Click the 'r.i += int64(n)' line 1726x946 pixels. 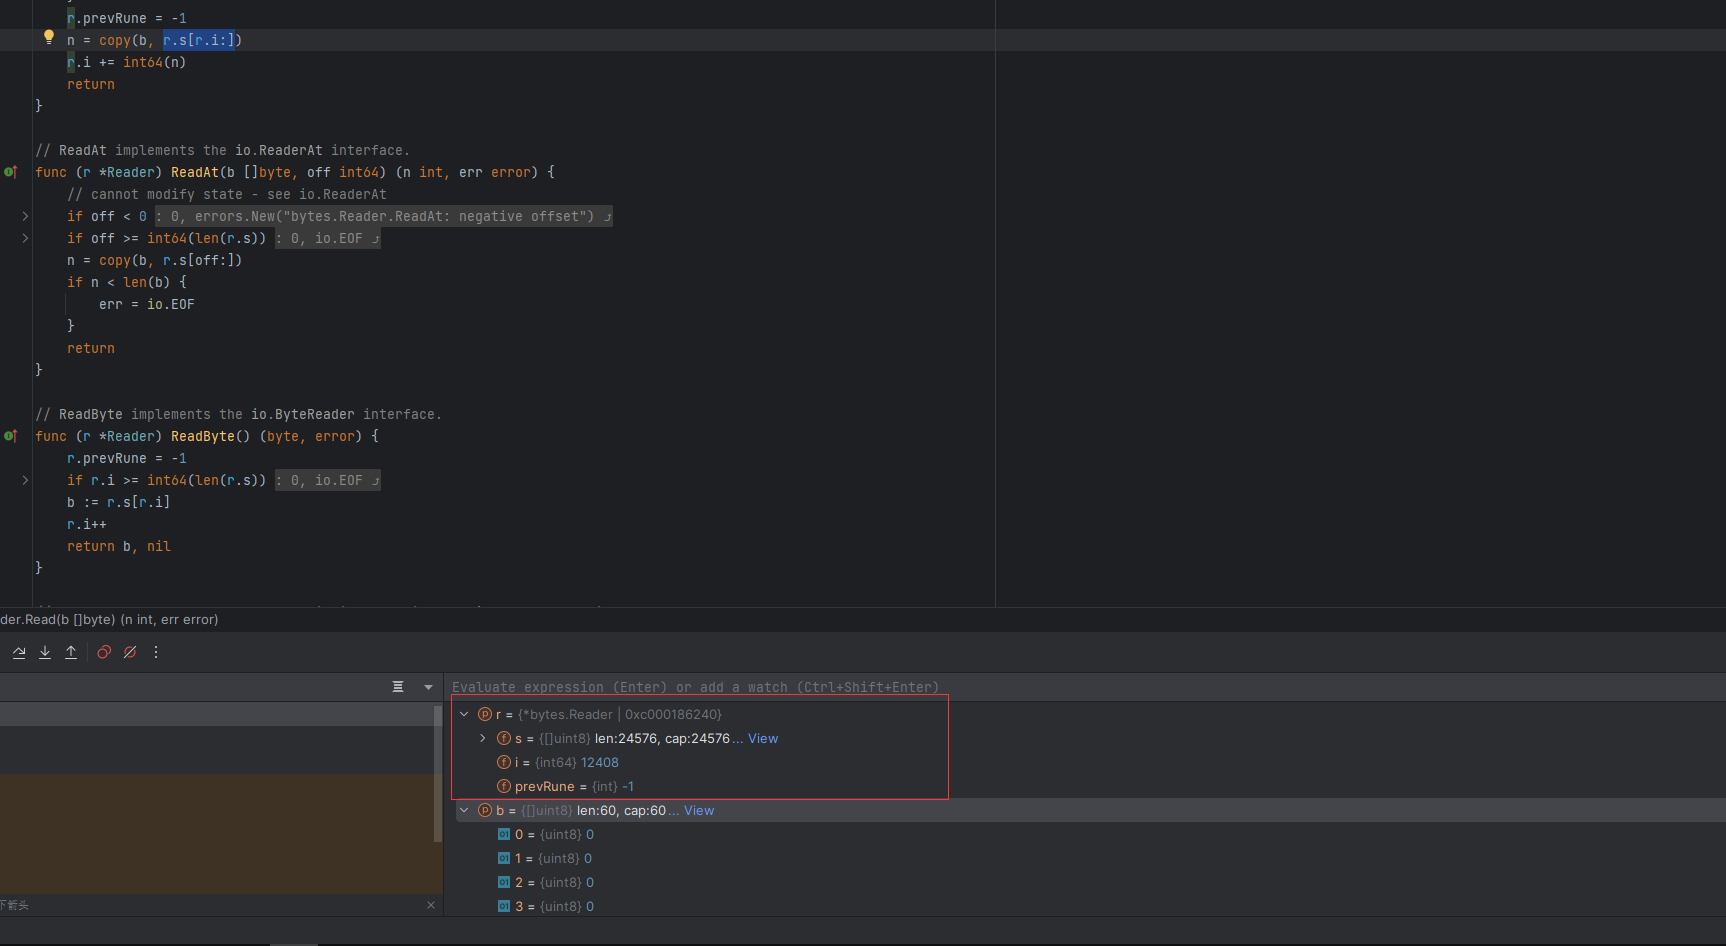pyautogui.click(x=127, y=62)
